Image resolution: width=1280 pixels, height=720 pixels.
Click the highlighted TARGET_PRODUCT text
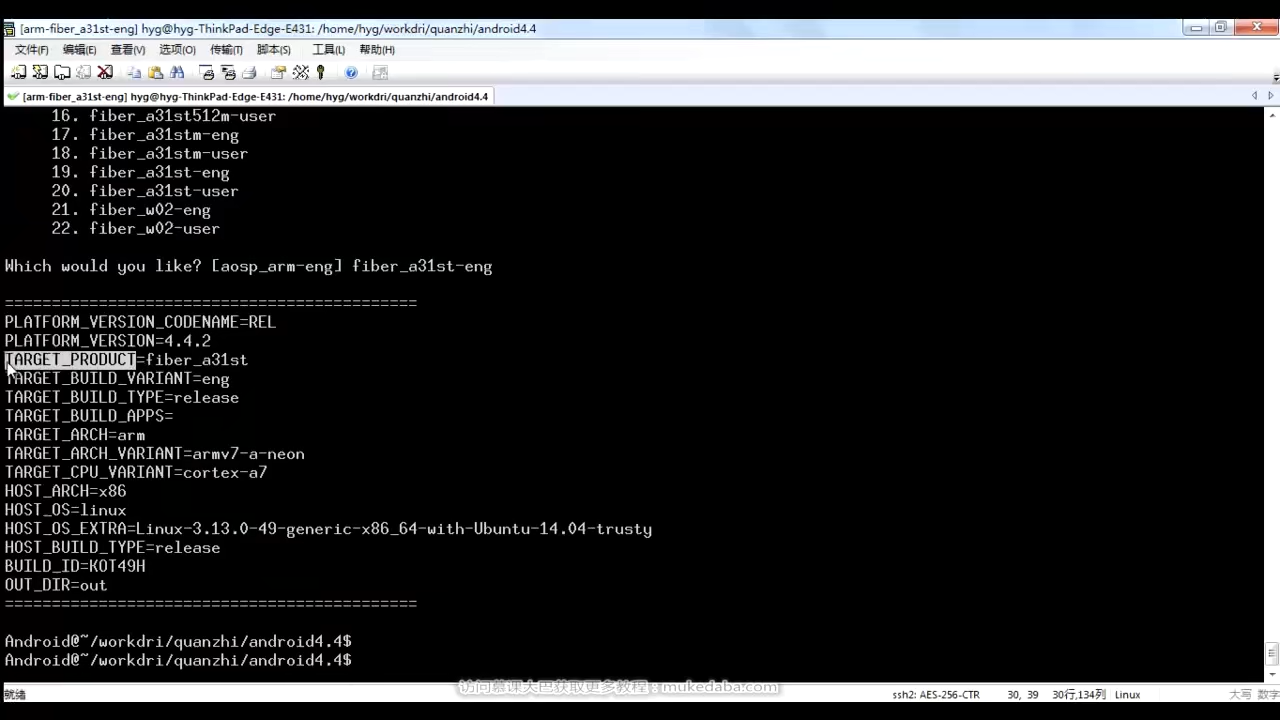click(70, 360)
